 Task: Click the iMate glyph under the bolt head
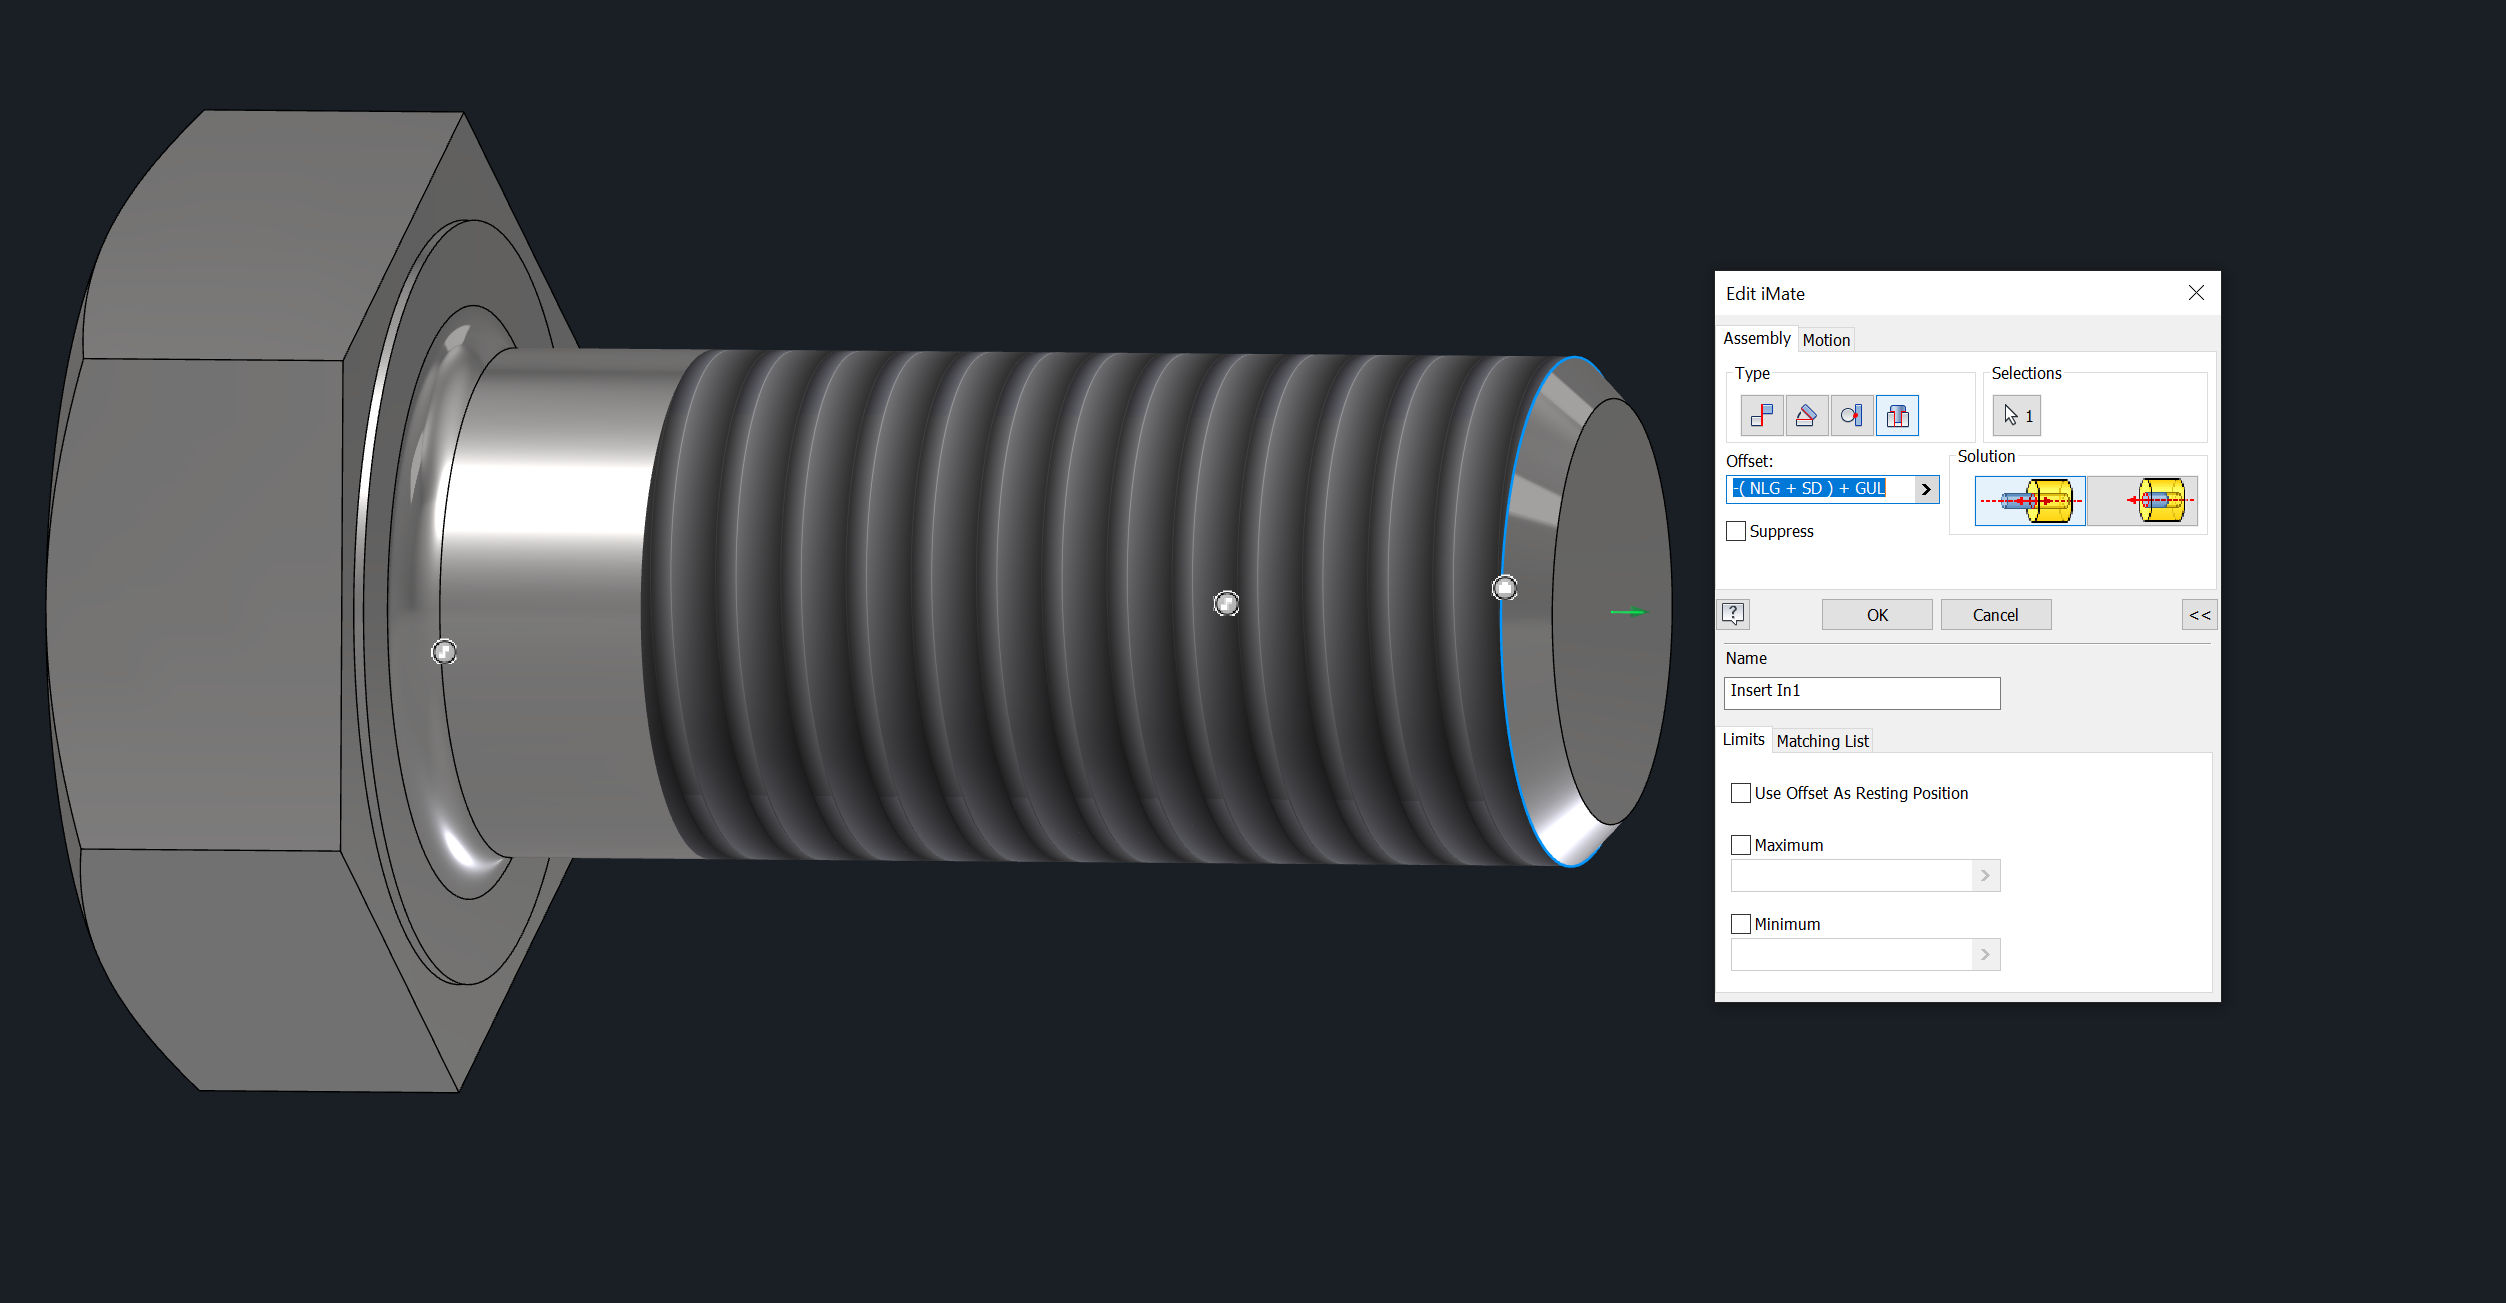(x=444, y=652)
